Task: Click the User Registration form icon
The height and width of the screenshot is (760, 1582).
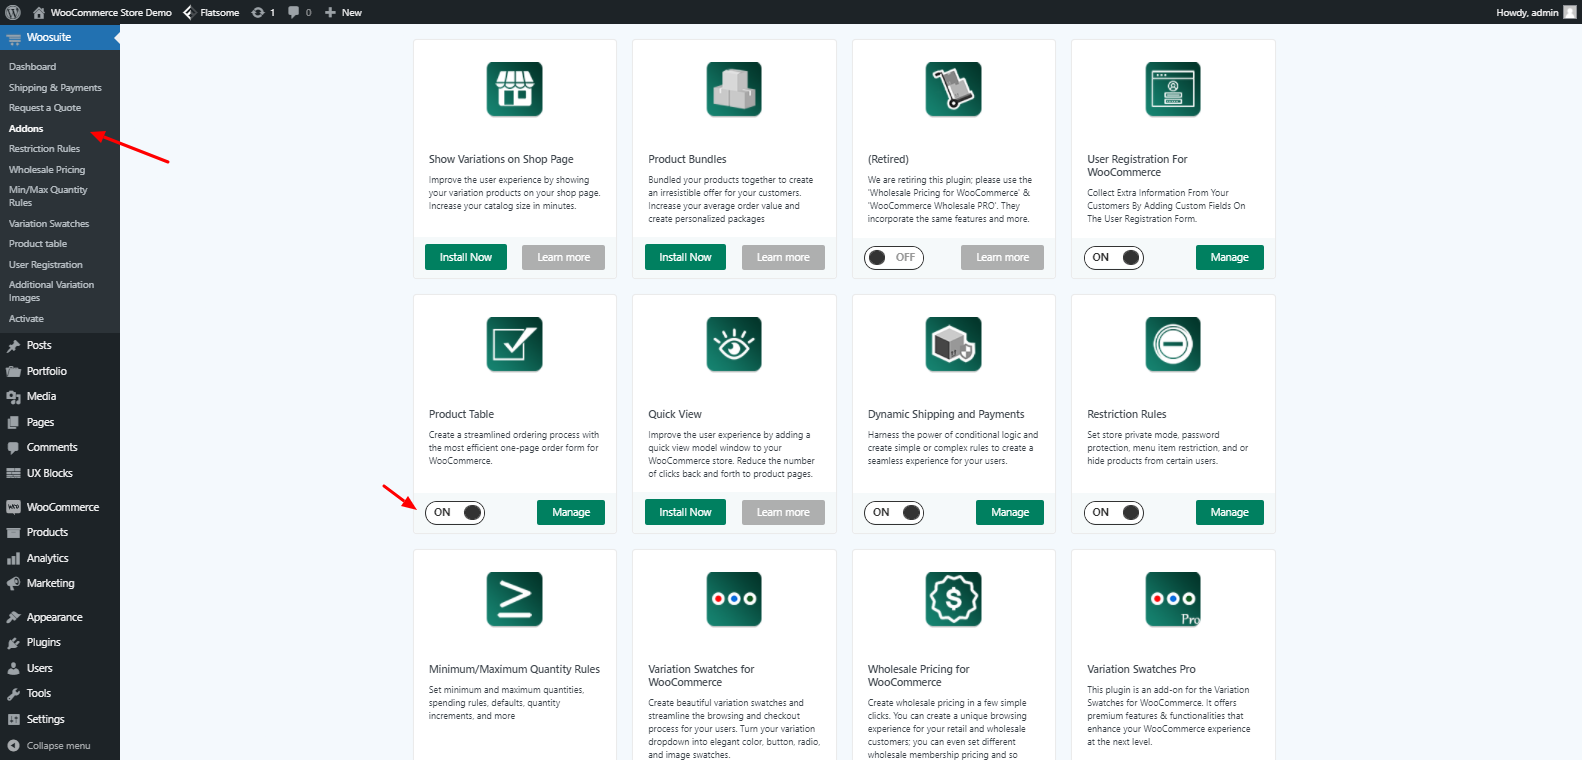Action: tap(1173, 89)
